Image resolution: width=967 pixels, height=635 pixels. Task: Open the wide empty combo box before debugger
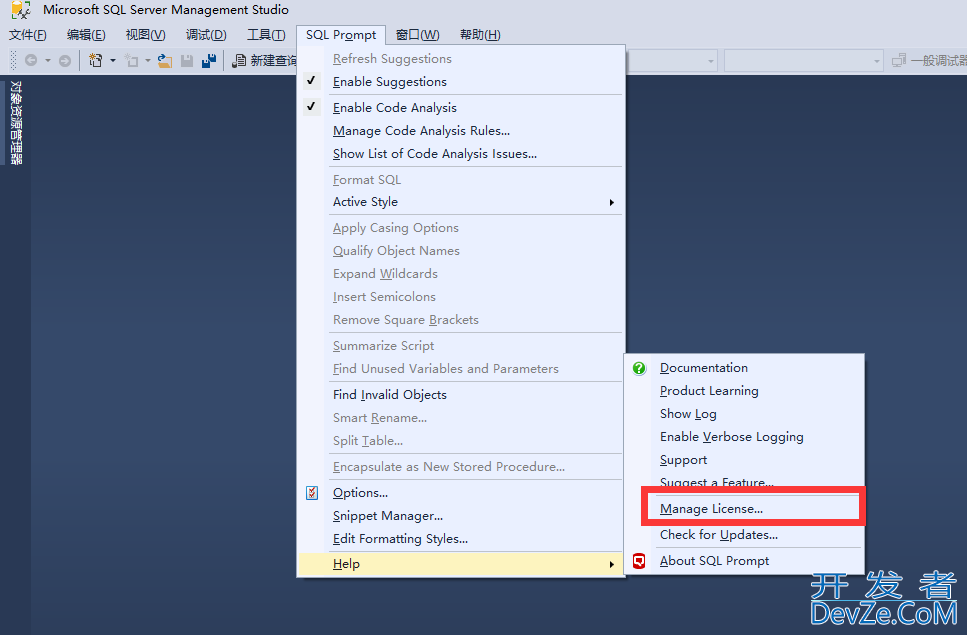[x=804, y=60]
